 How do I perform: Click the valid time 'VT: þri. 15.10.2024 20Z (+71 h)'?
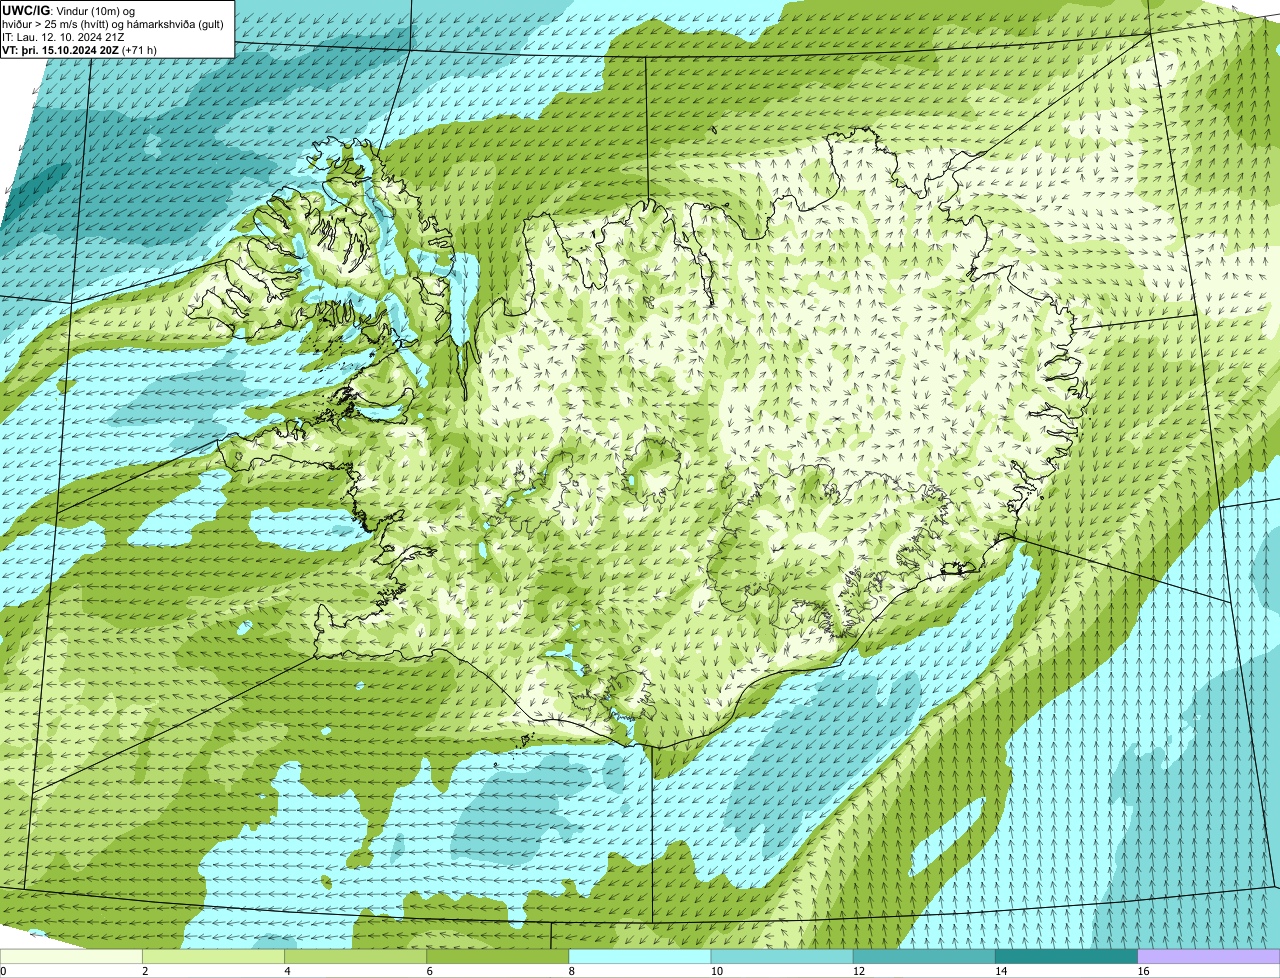[x=80, y=50]
